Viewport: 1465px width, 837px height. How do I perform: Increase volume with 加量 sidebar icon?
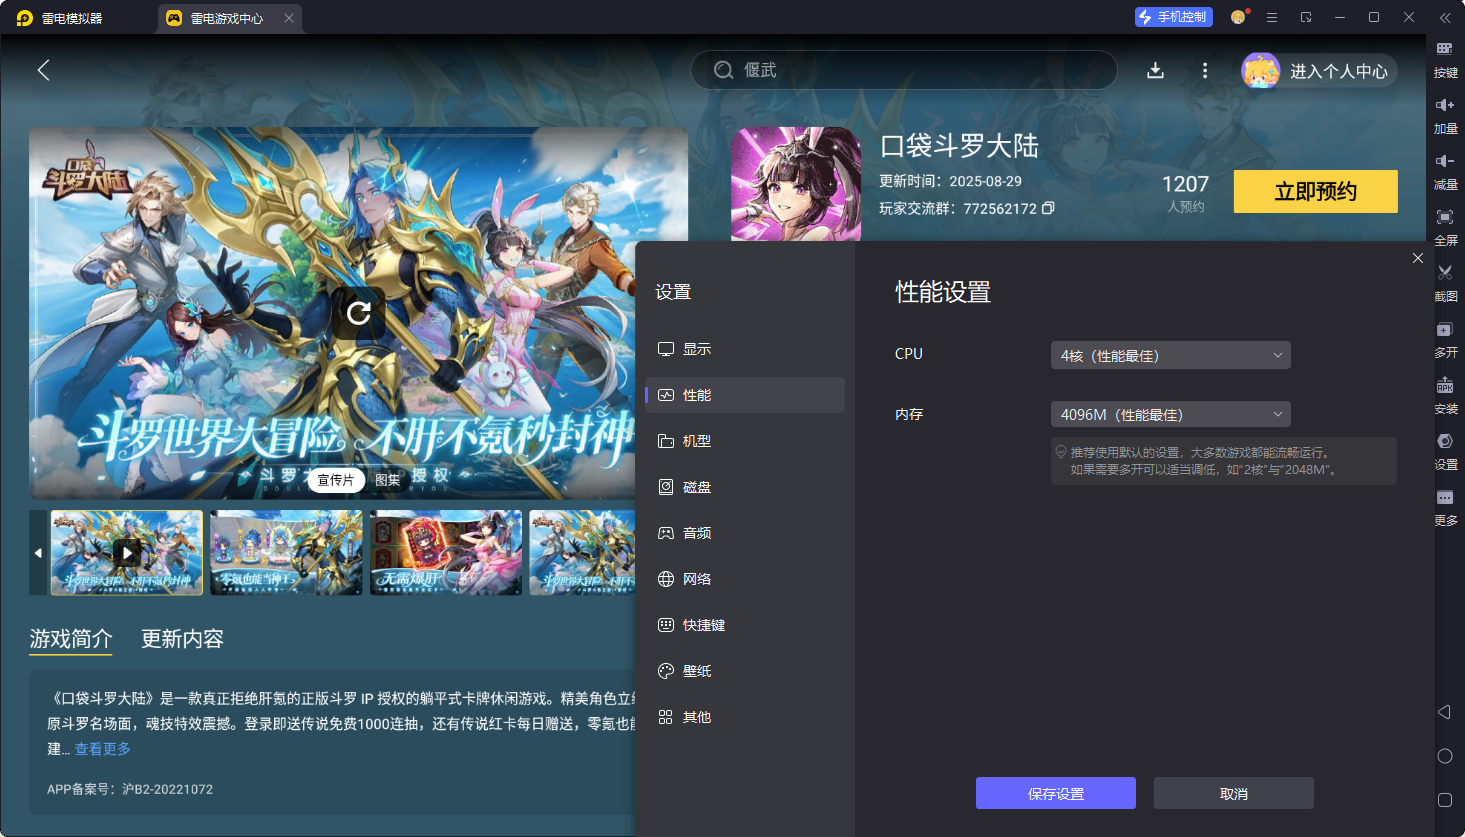(x=1445, y=114)
